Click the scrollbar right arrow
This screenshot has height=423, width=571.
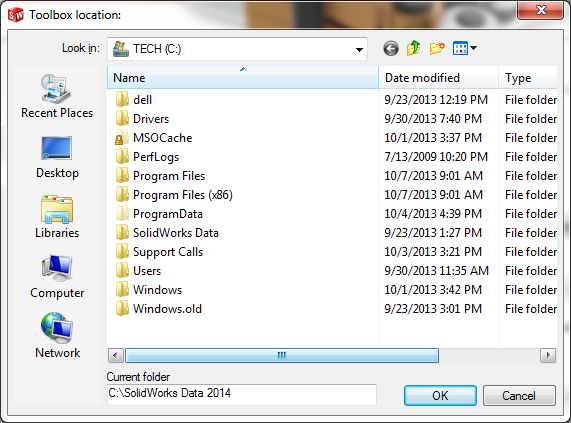coord(548,355)
